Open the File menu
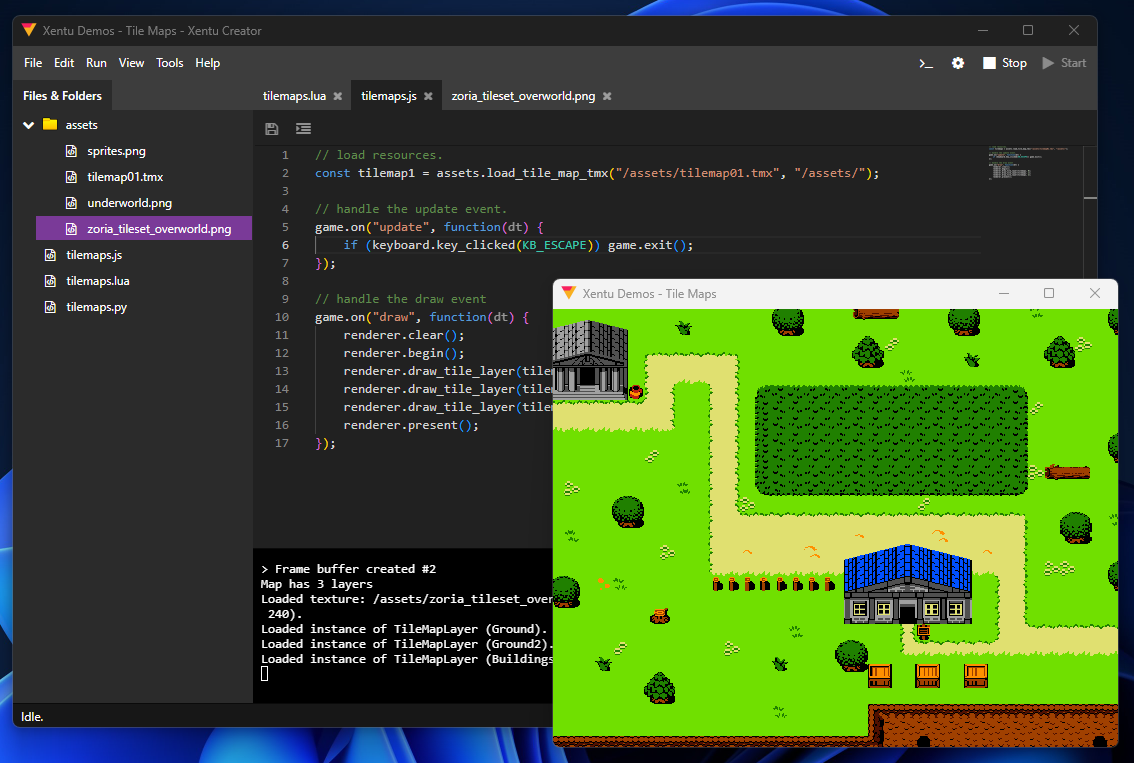1134x763 pixels. pyautogui.click(x=32, y=62)
